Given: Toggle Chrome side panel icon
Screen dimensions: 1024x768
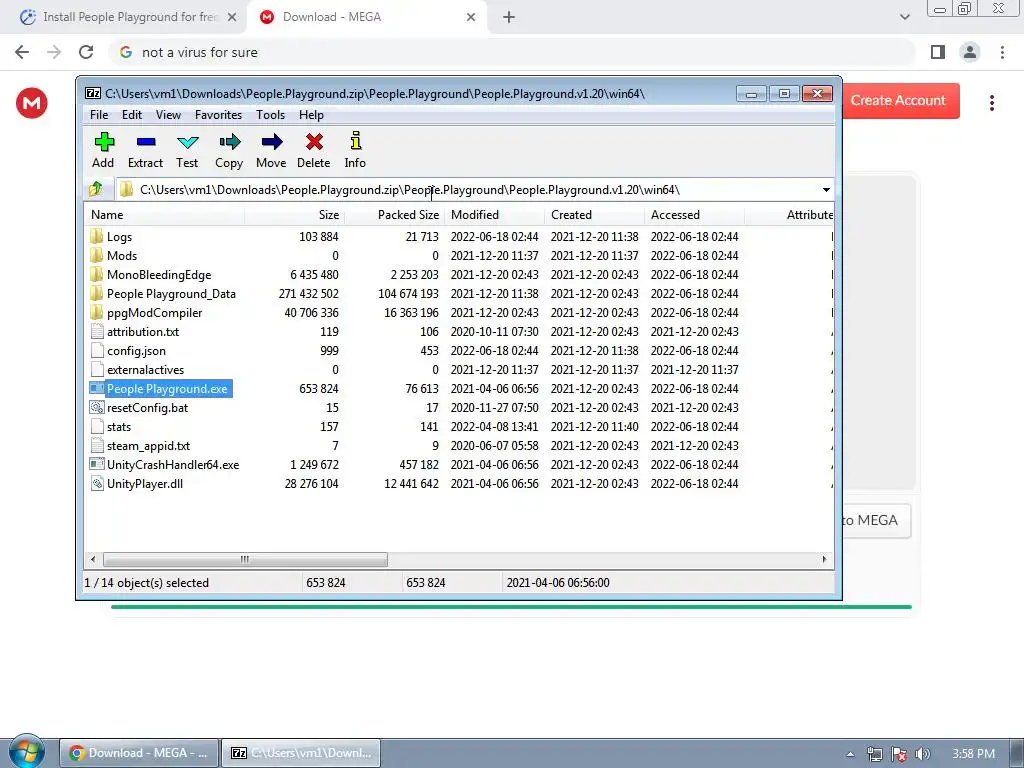Looking at the screenshot, I should [x=938, y=52].
